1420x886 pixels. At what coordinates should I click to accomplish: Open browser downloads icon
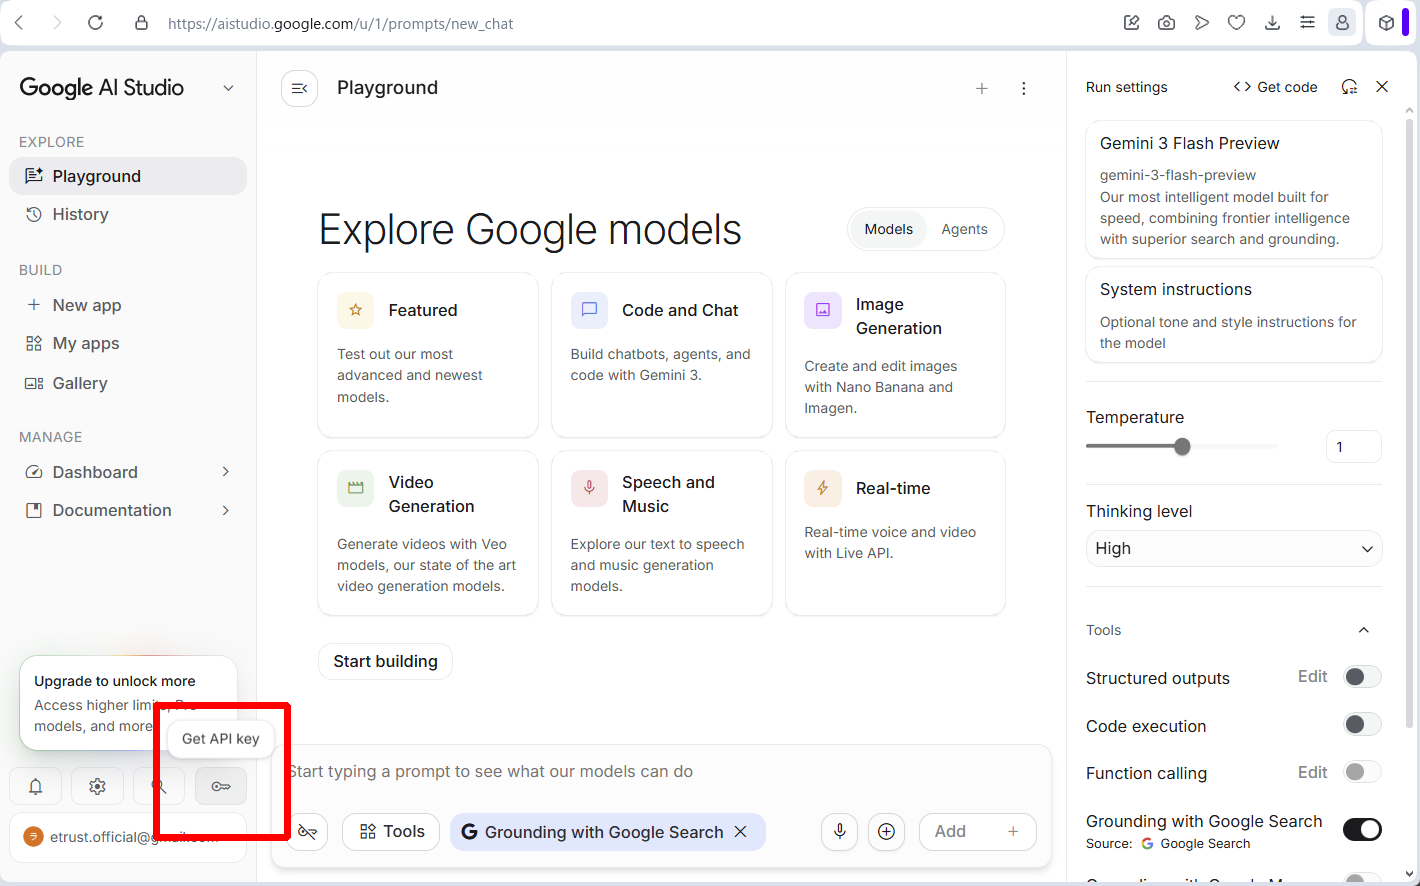[1272, 23]
